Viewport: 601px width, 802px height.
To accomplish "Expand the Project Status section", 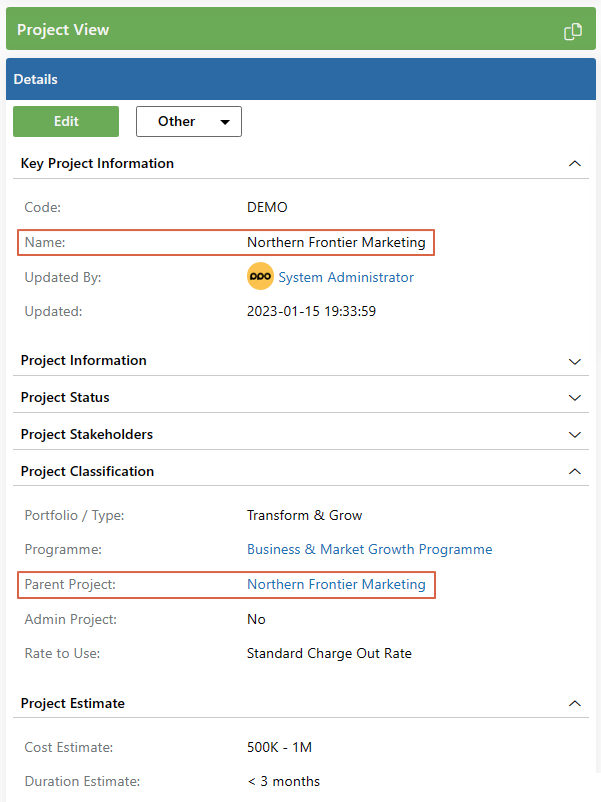I will 575,397.
